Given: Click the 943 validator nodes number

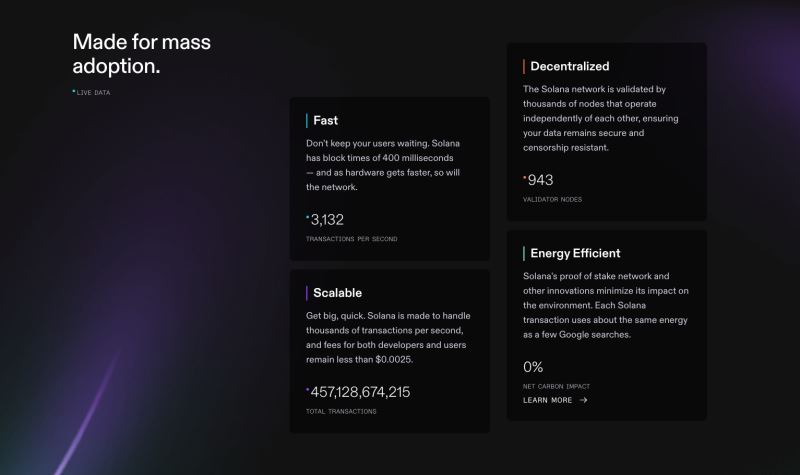Looking at the screenshot, I should [540, 180].
